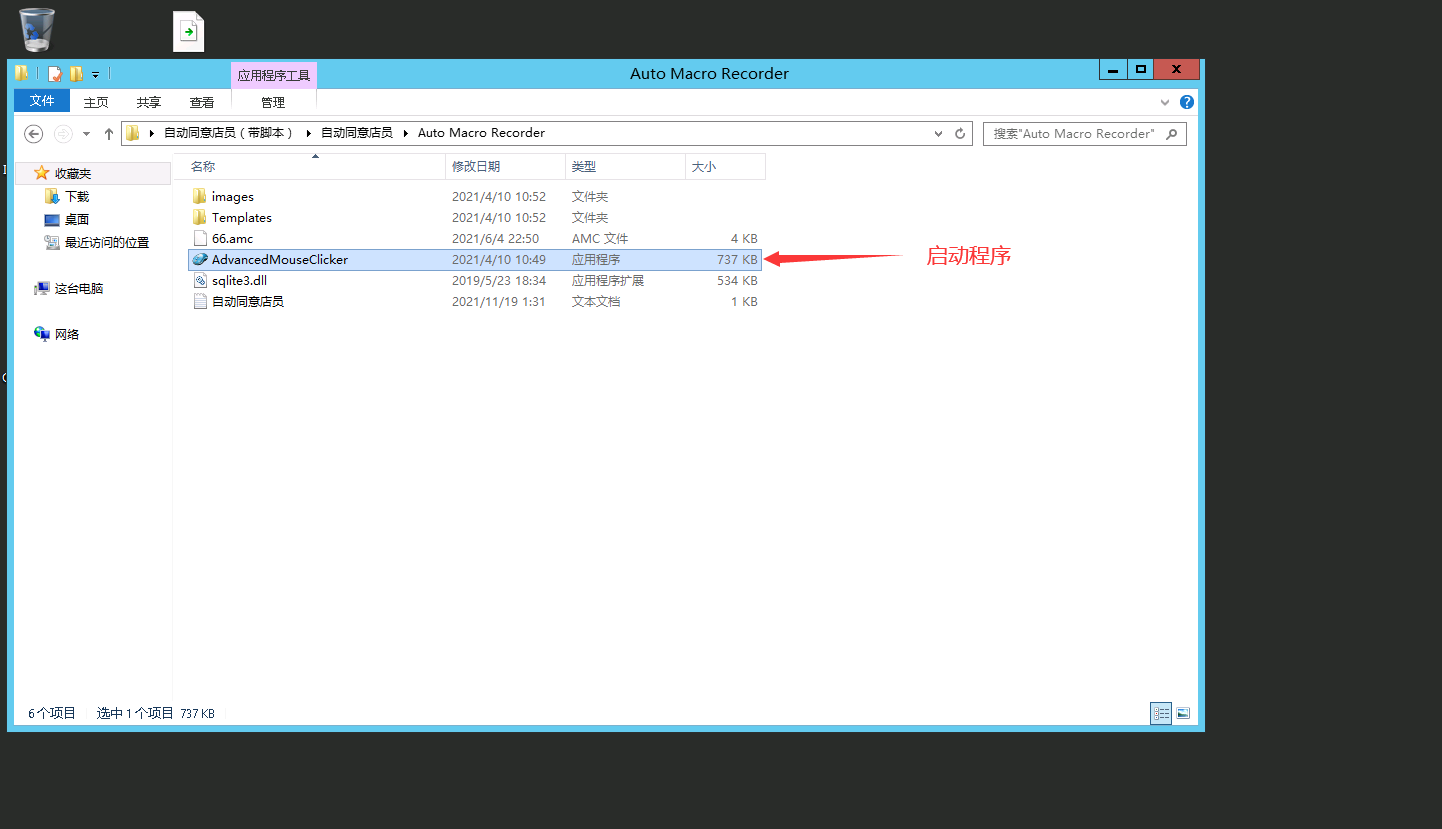Open Customize Quick Access Toolbar dropdown
Viewport: 1442px width, 829px height.
[96, 74]
